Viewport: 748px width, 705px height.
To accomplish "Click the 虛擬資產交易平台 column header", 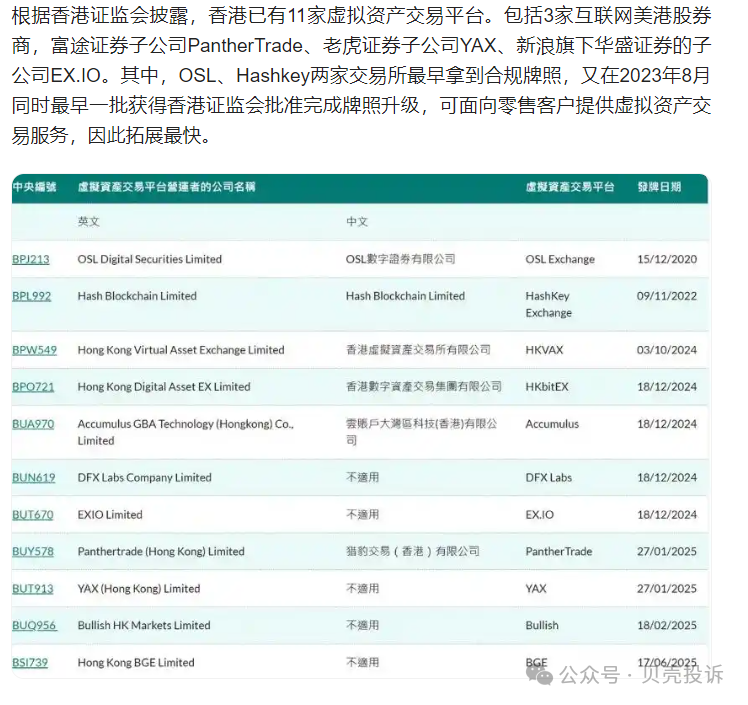I will pyautogui.click(x=569, y=187).
